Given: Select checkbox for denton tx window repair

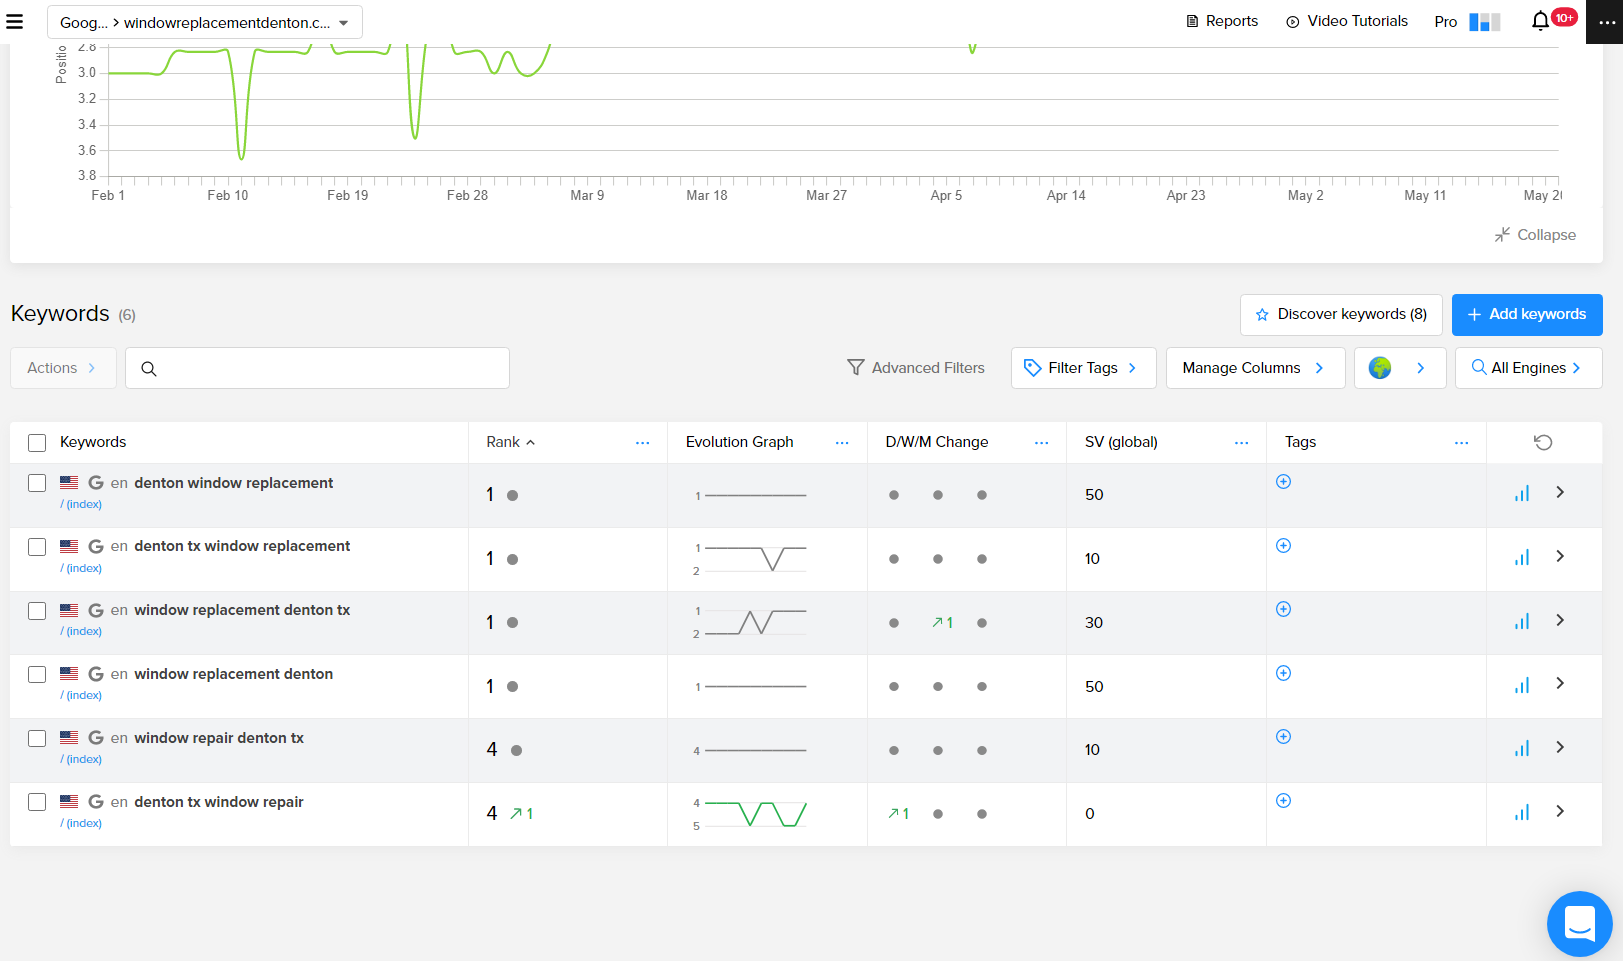Looking at the screenshot, I should (37, 802).
